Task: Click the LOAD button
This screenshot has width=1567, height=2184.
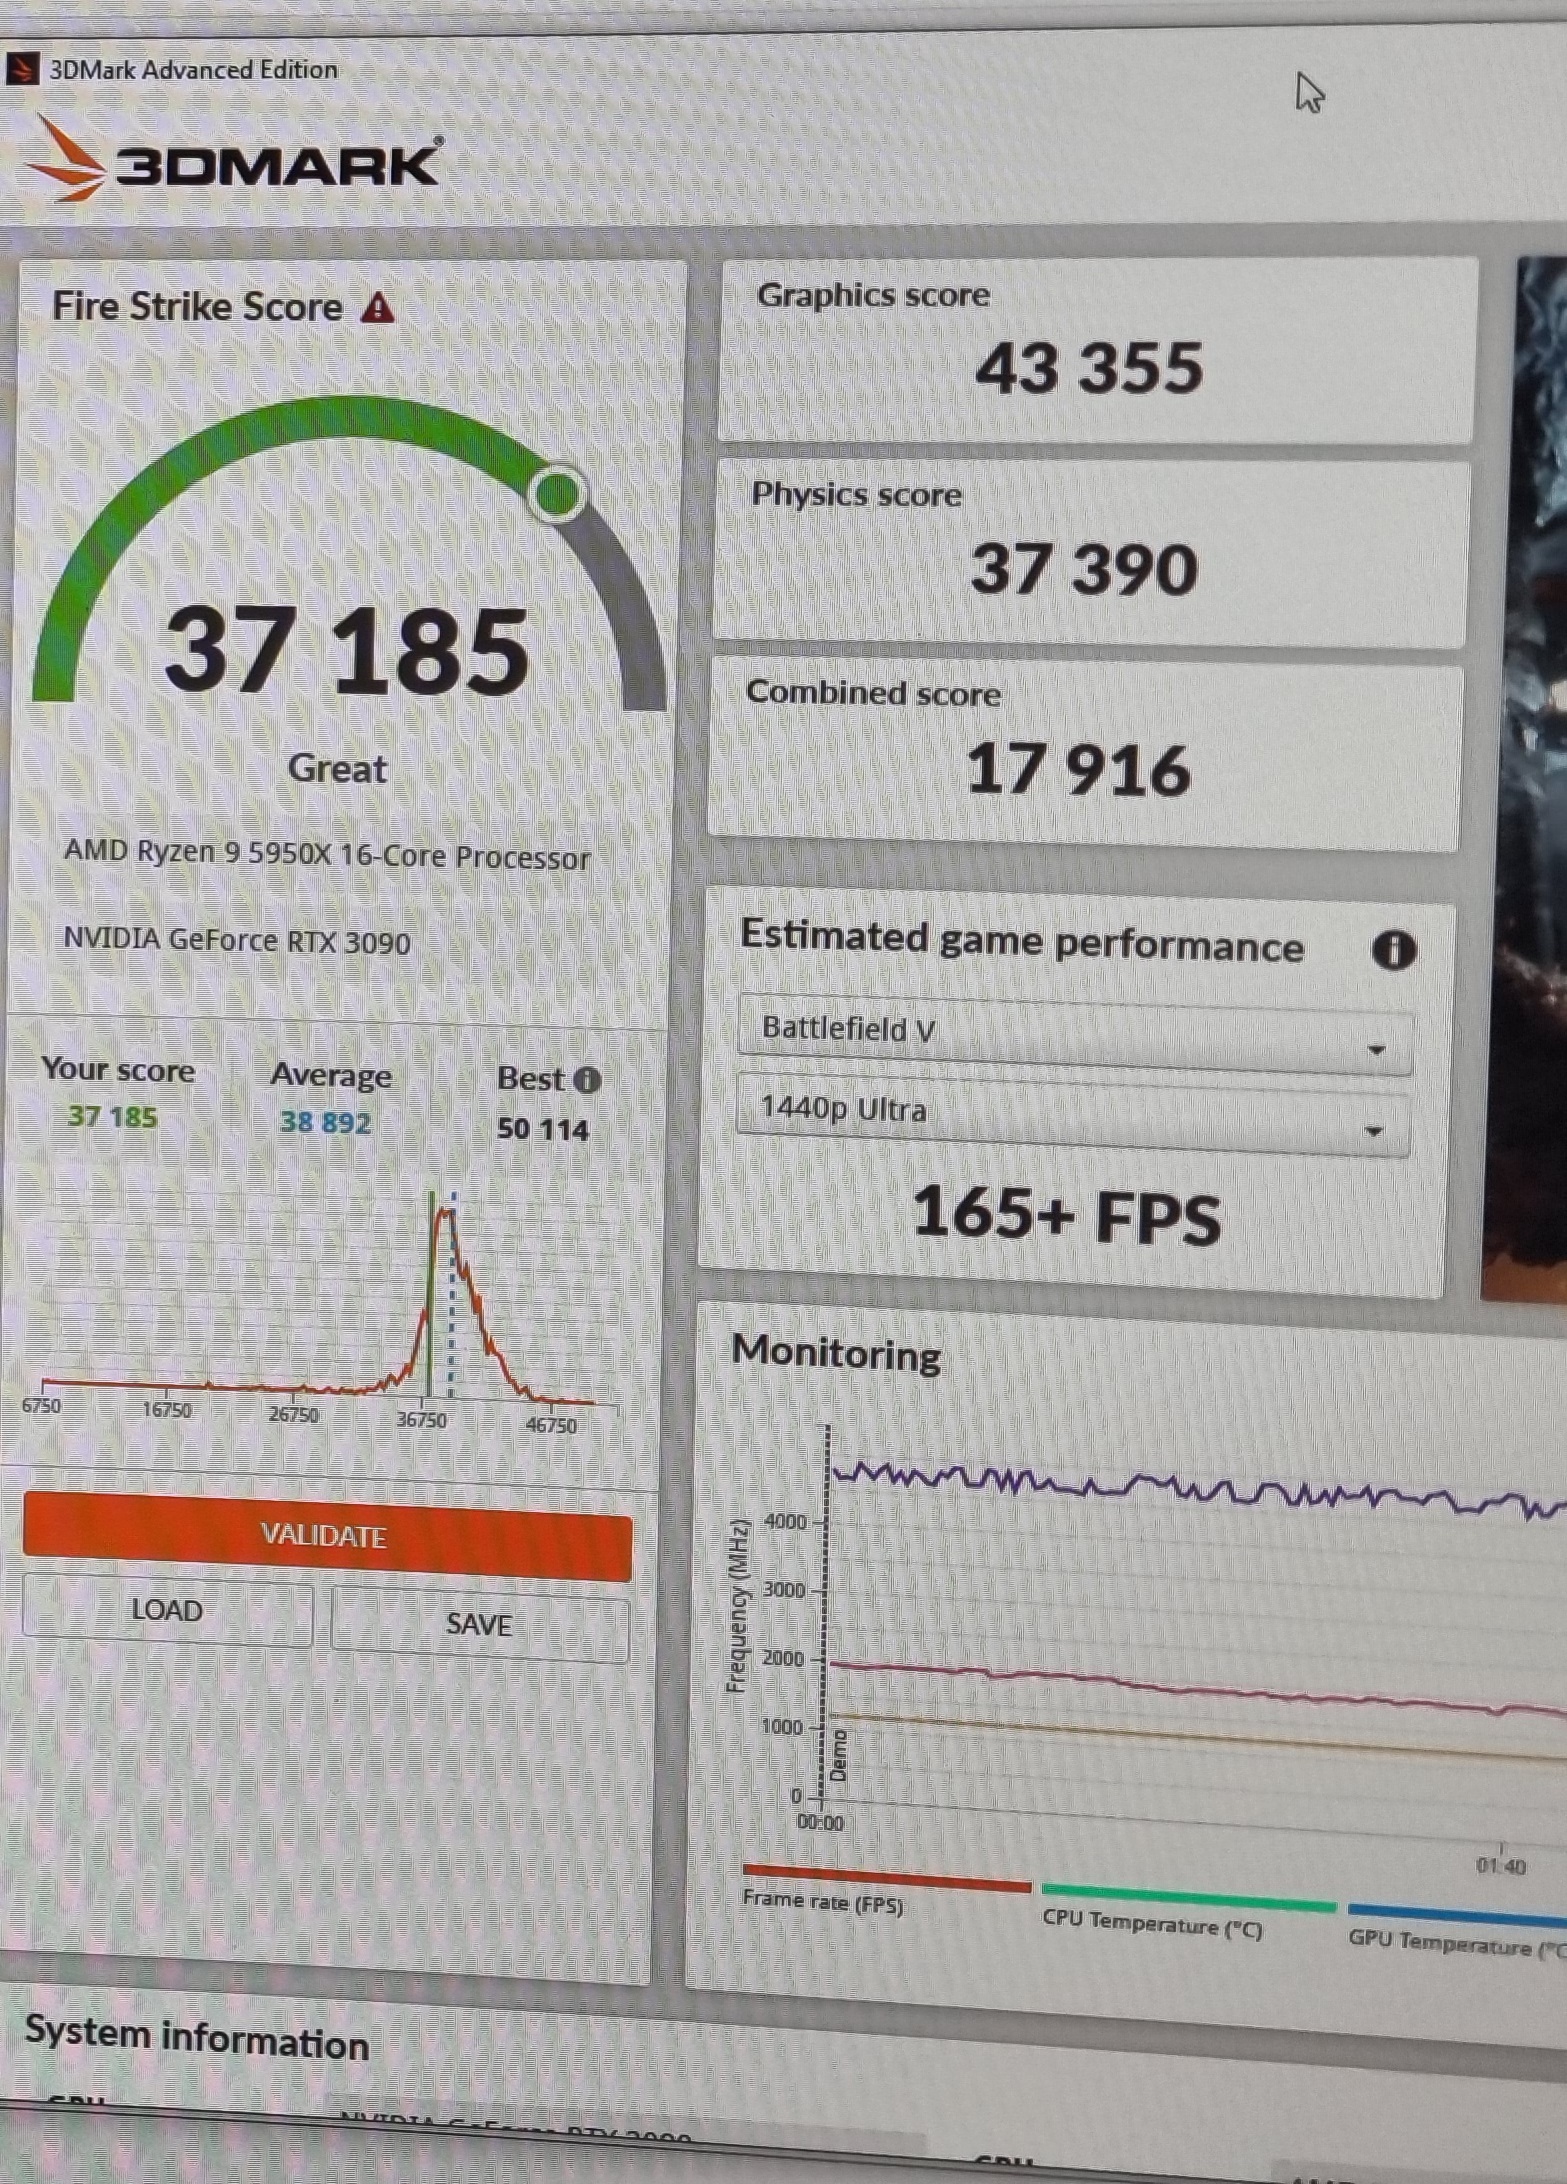Action: coord(167,1610)
